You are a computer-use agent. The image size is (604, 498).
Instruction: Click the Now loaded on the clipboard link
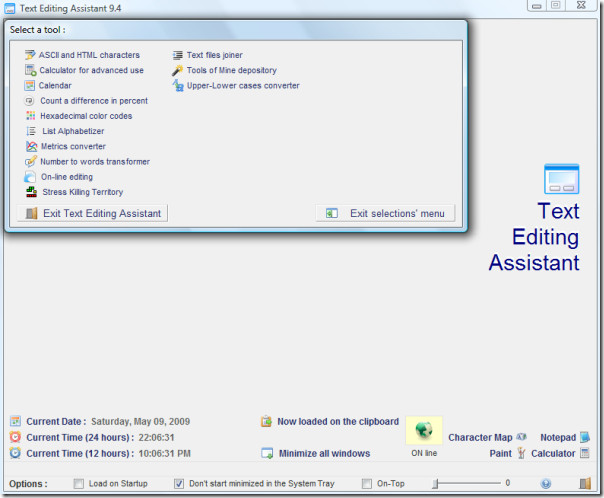[338, 421]
